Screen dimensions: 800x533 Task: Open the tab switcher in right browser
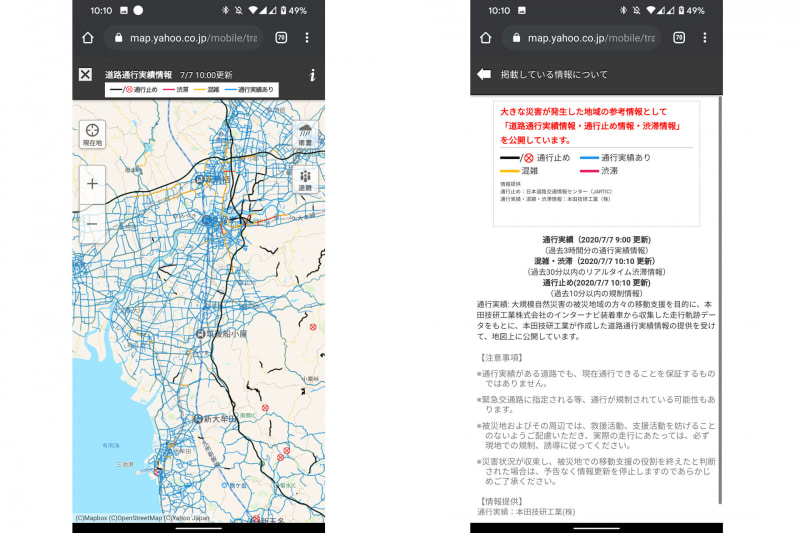pyautogui.click(x=679, y=38)
